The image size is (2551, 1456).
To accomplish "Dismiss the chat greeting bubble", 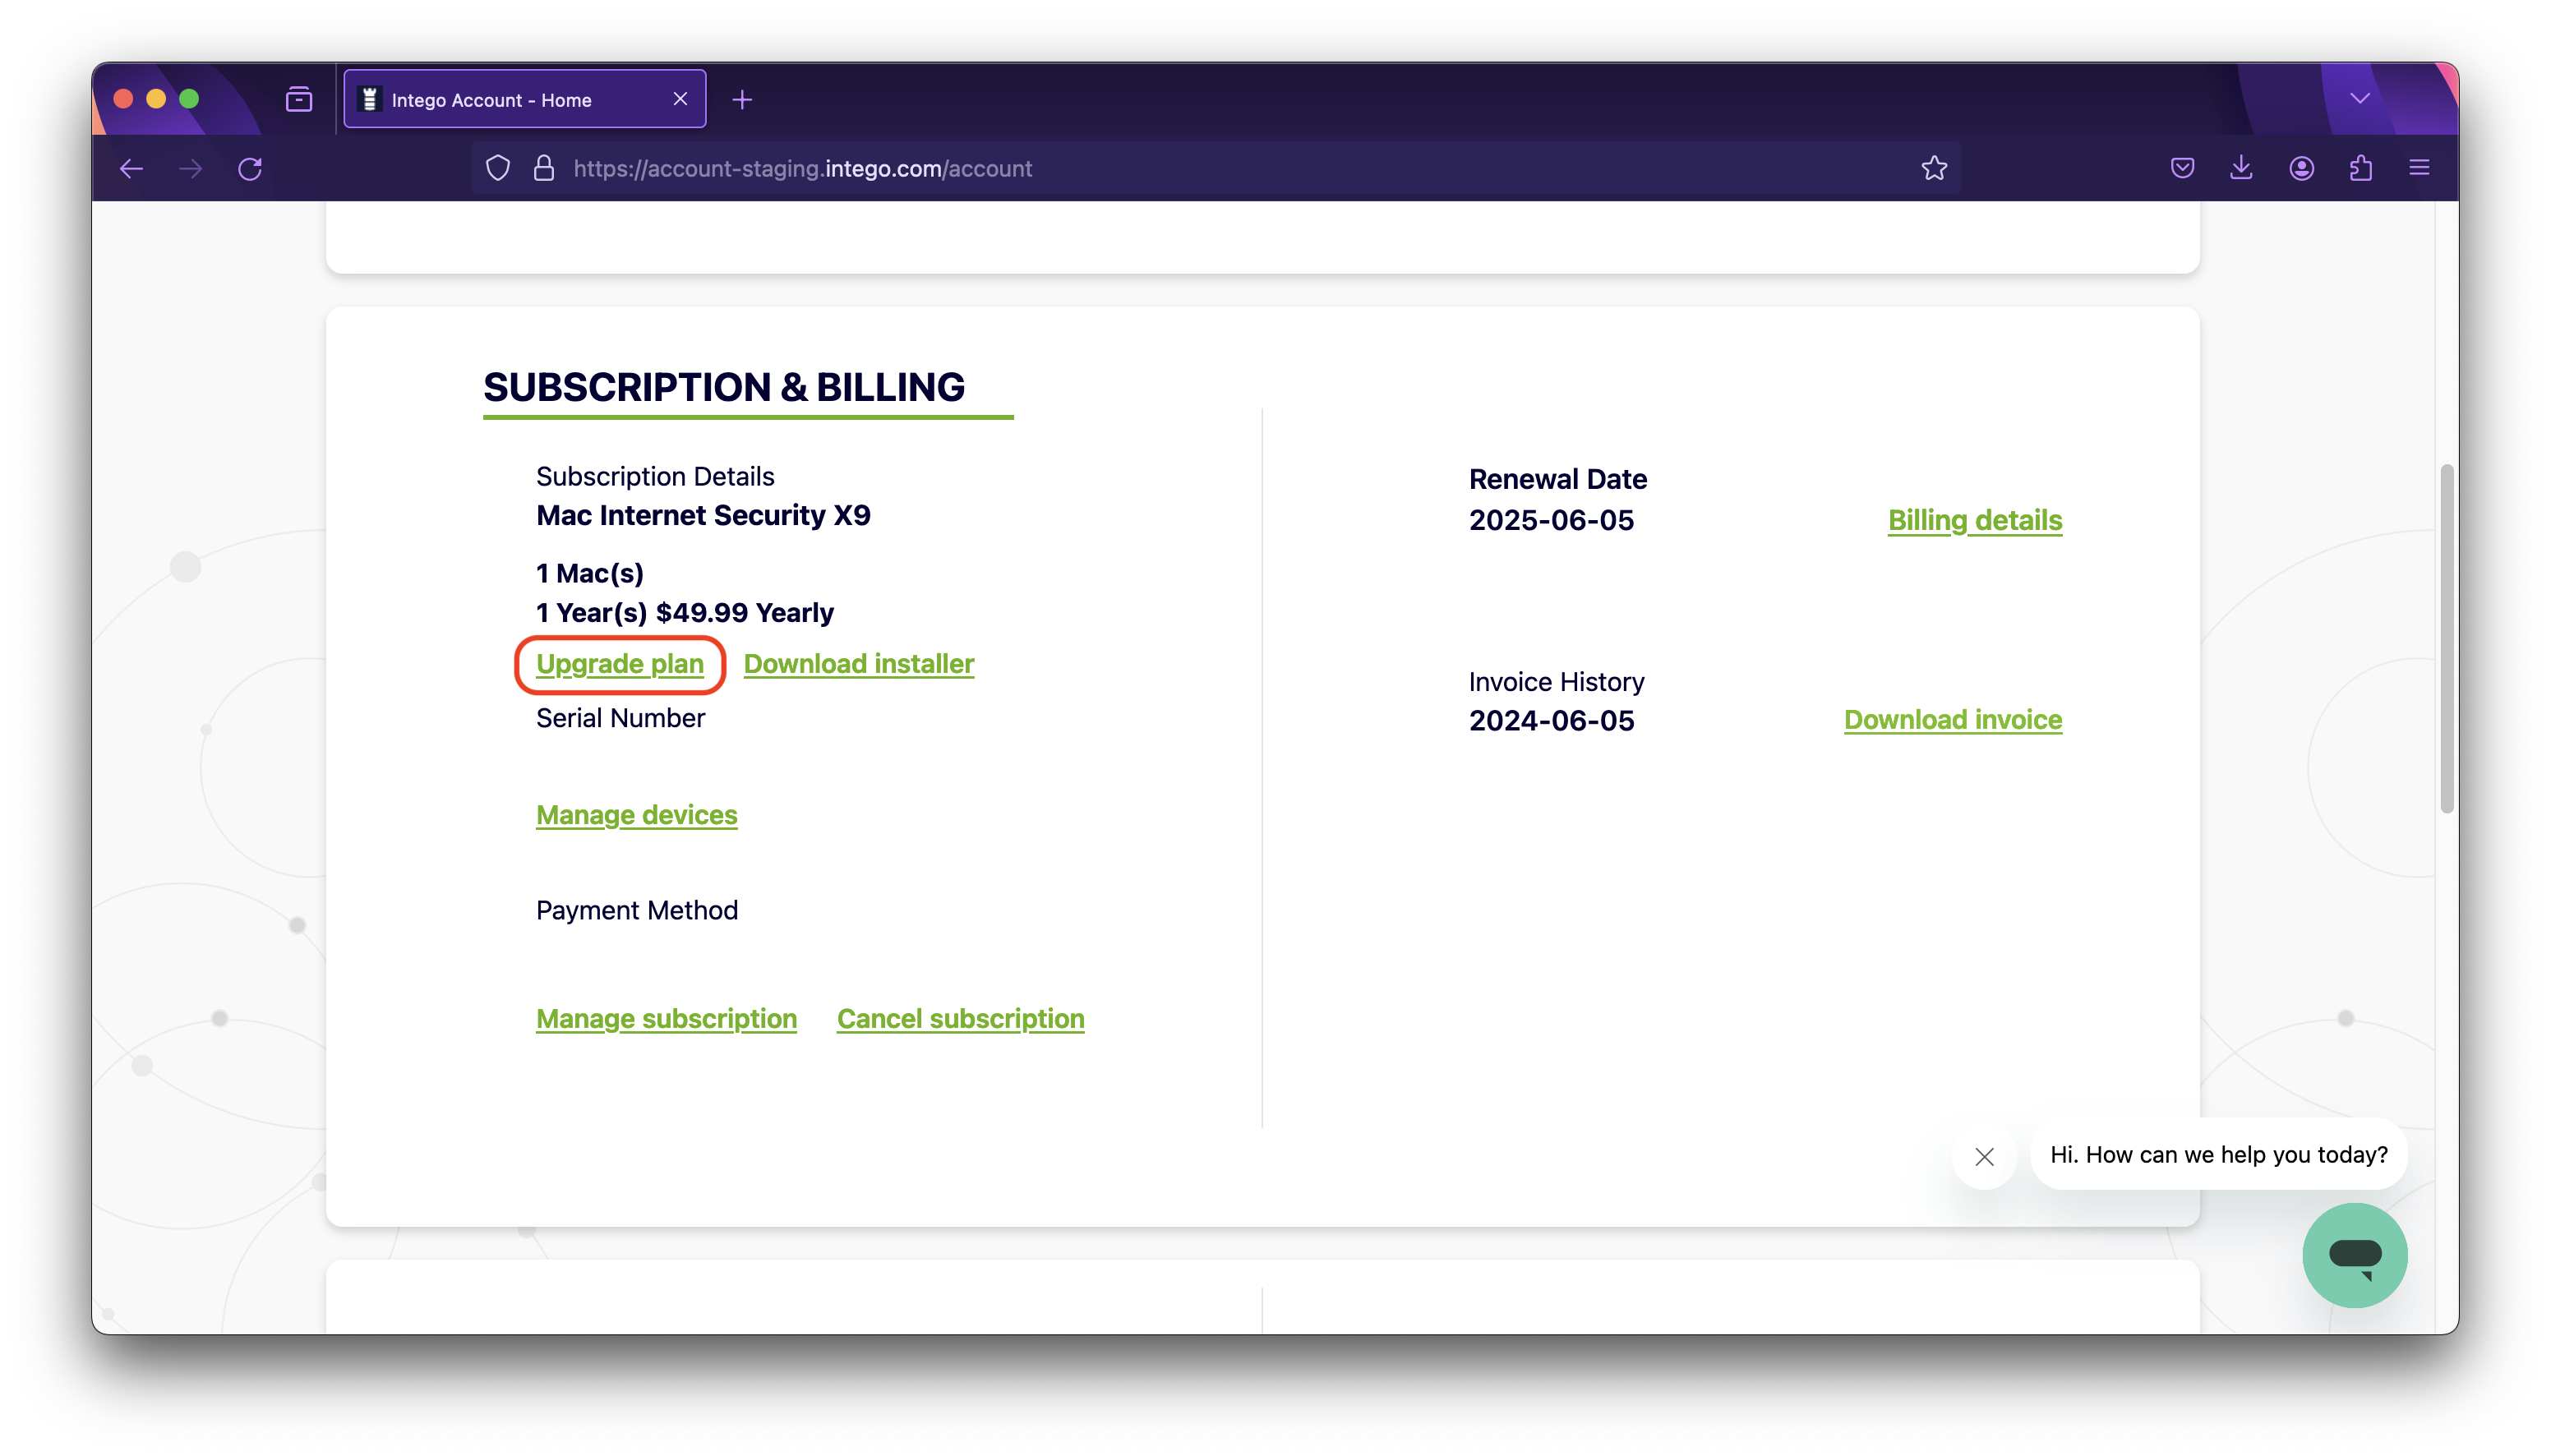I will tap(1984, 1156).
